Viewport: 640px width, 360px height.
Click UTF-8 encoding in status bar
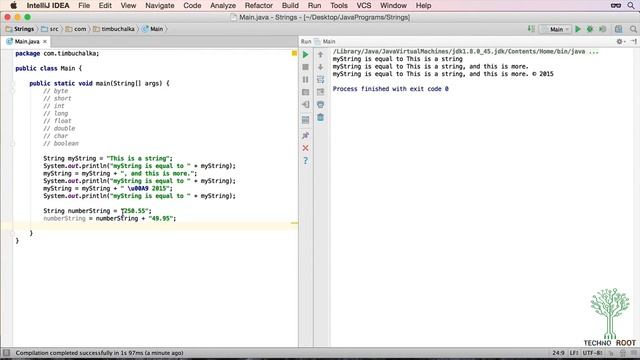592,353
